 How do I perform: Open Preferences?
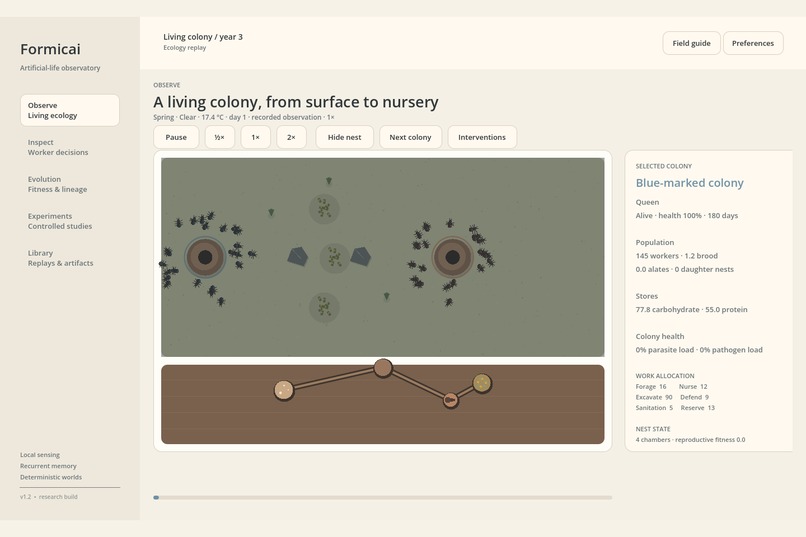753,43
